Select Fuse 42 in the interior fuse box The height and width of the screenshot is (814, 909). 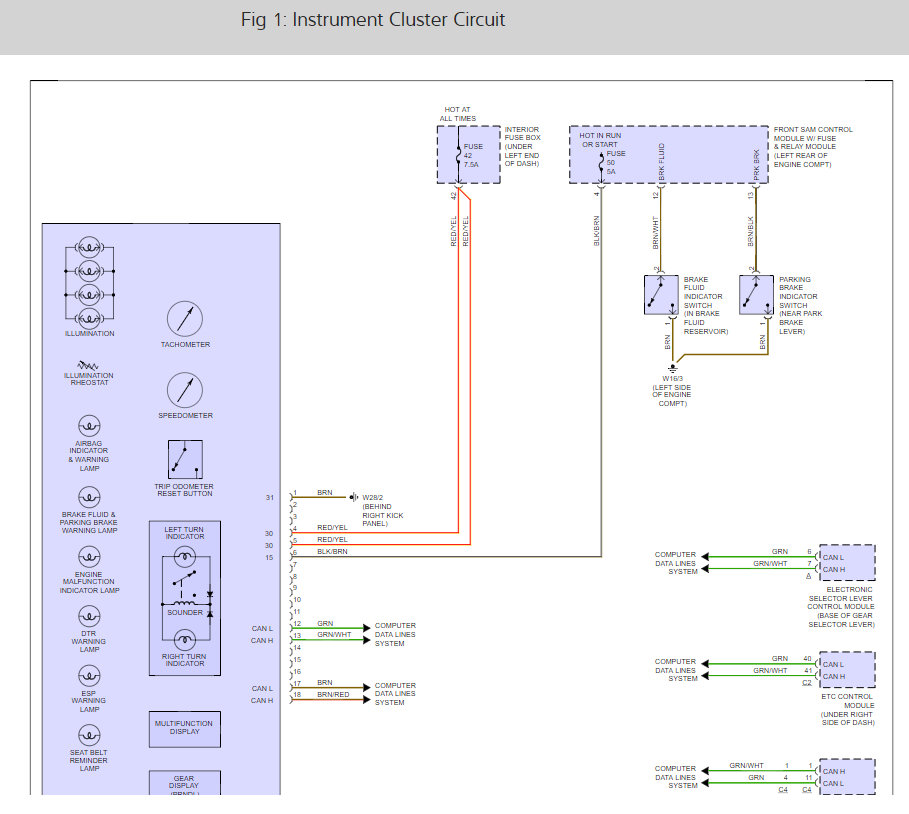pos(458,155)
